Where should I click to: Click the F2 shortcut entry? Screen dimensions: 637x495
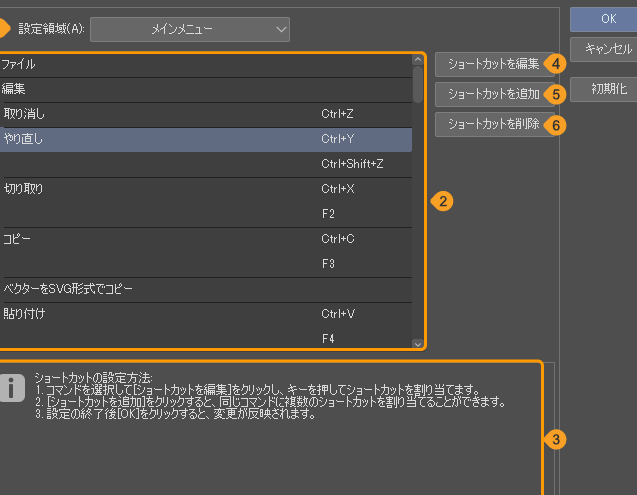(x=328, y=214)
